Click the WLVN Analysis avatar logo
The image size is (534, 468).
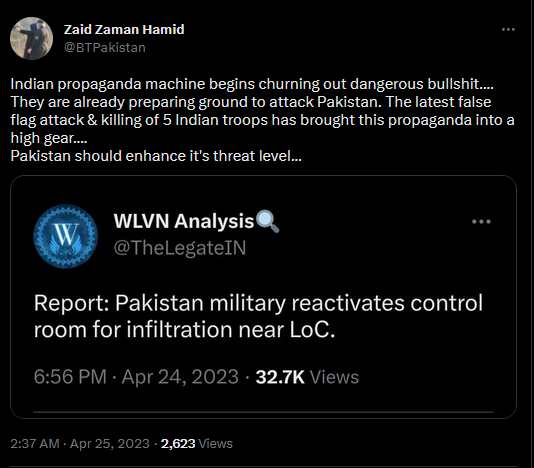tap(66, 236)
